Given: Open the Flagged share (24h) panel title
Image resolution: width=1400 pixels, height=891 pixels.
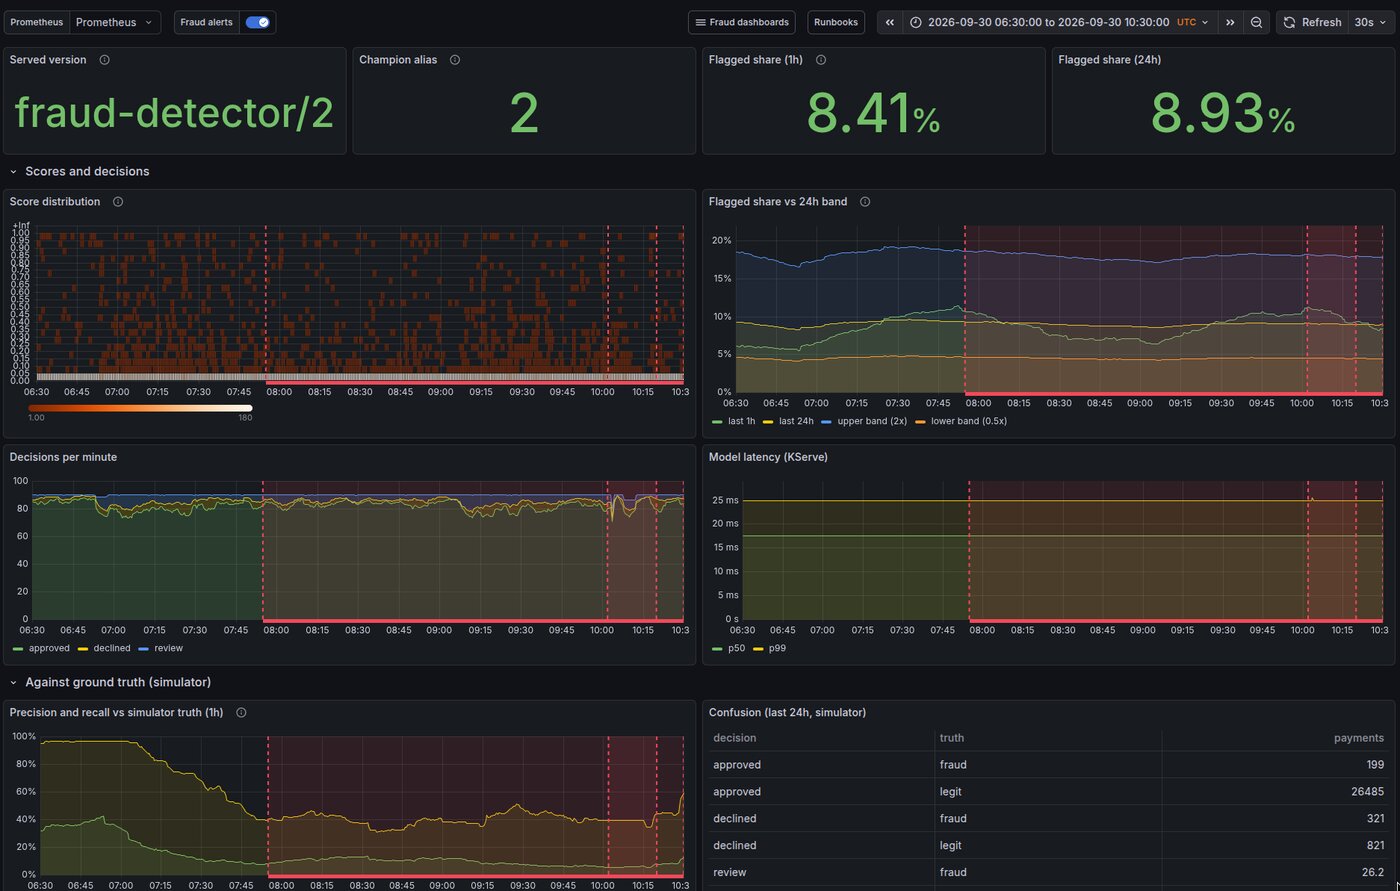Looking at the screenshot, I should 1110,60.
